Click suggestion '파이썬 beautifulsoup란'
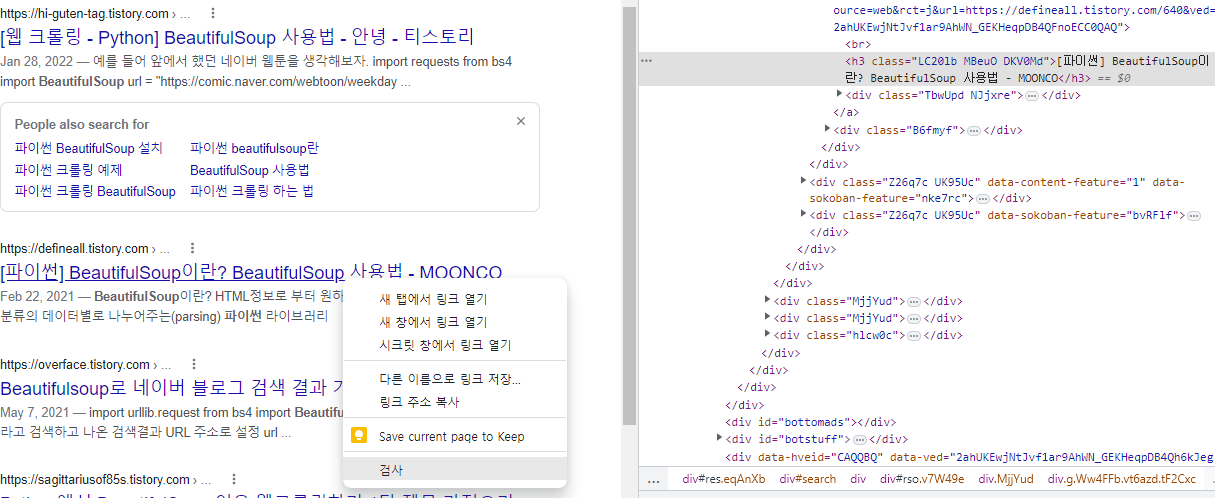 254,148
